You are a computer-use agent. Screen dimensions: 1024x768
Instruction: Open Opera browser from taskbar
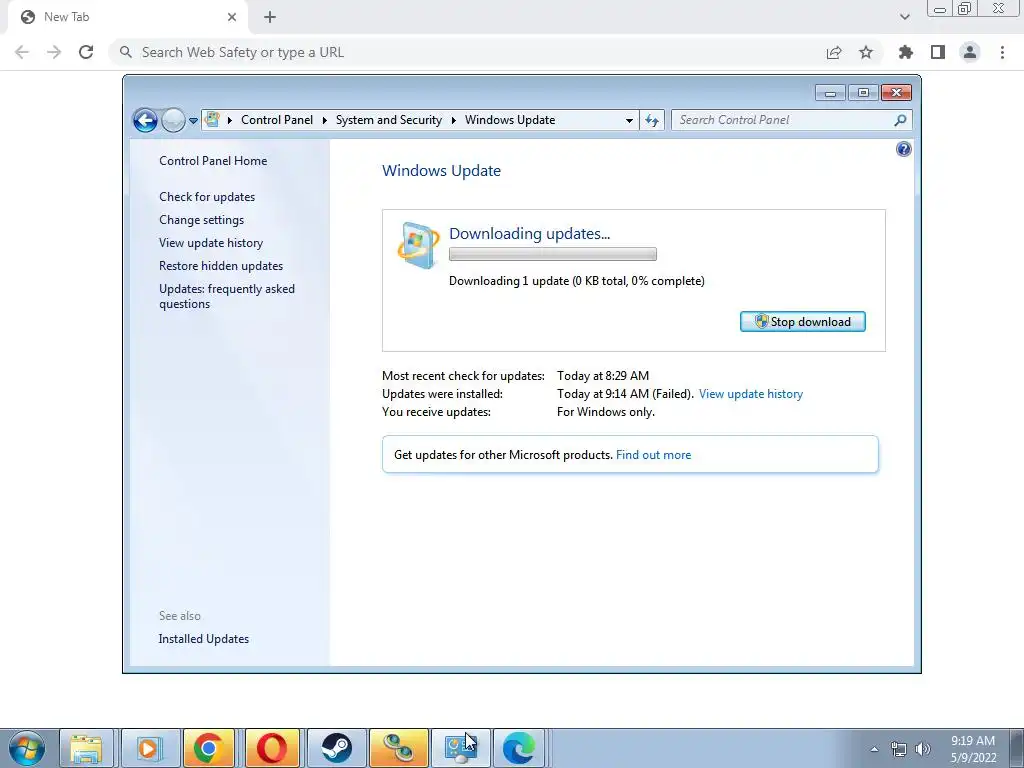pyautogui.click(x=272, y=748)
